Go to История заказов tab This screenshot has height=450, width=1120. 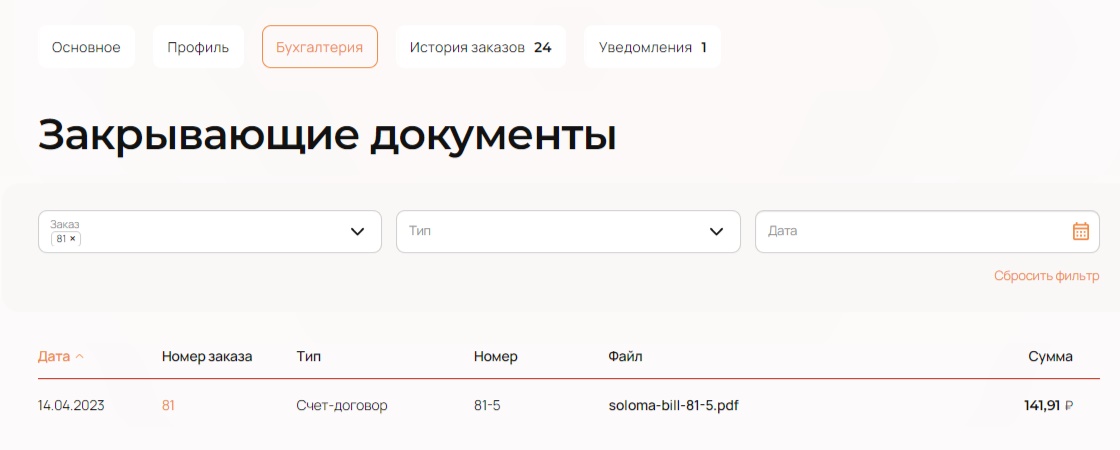point(480,47)
